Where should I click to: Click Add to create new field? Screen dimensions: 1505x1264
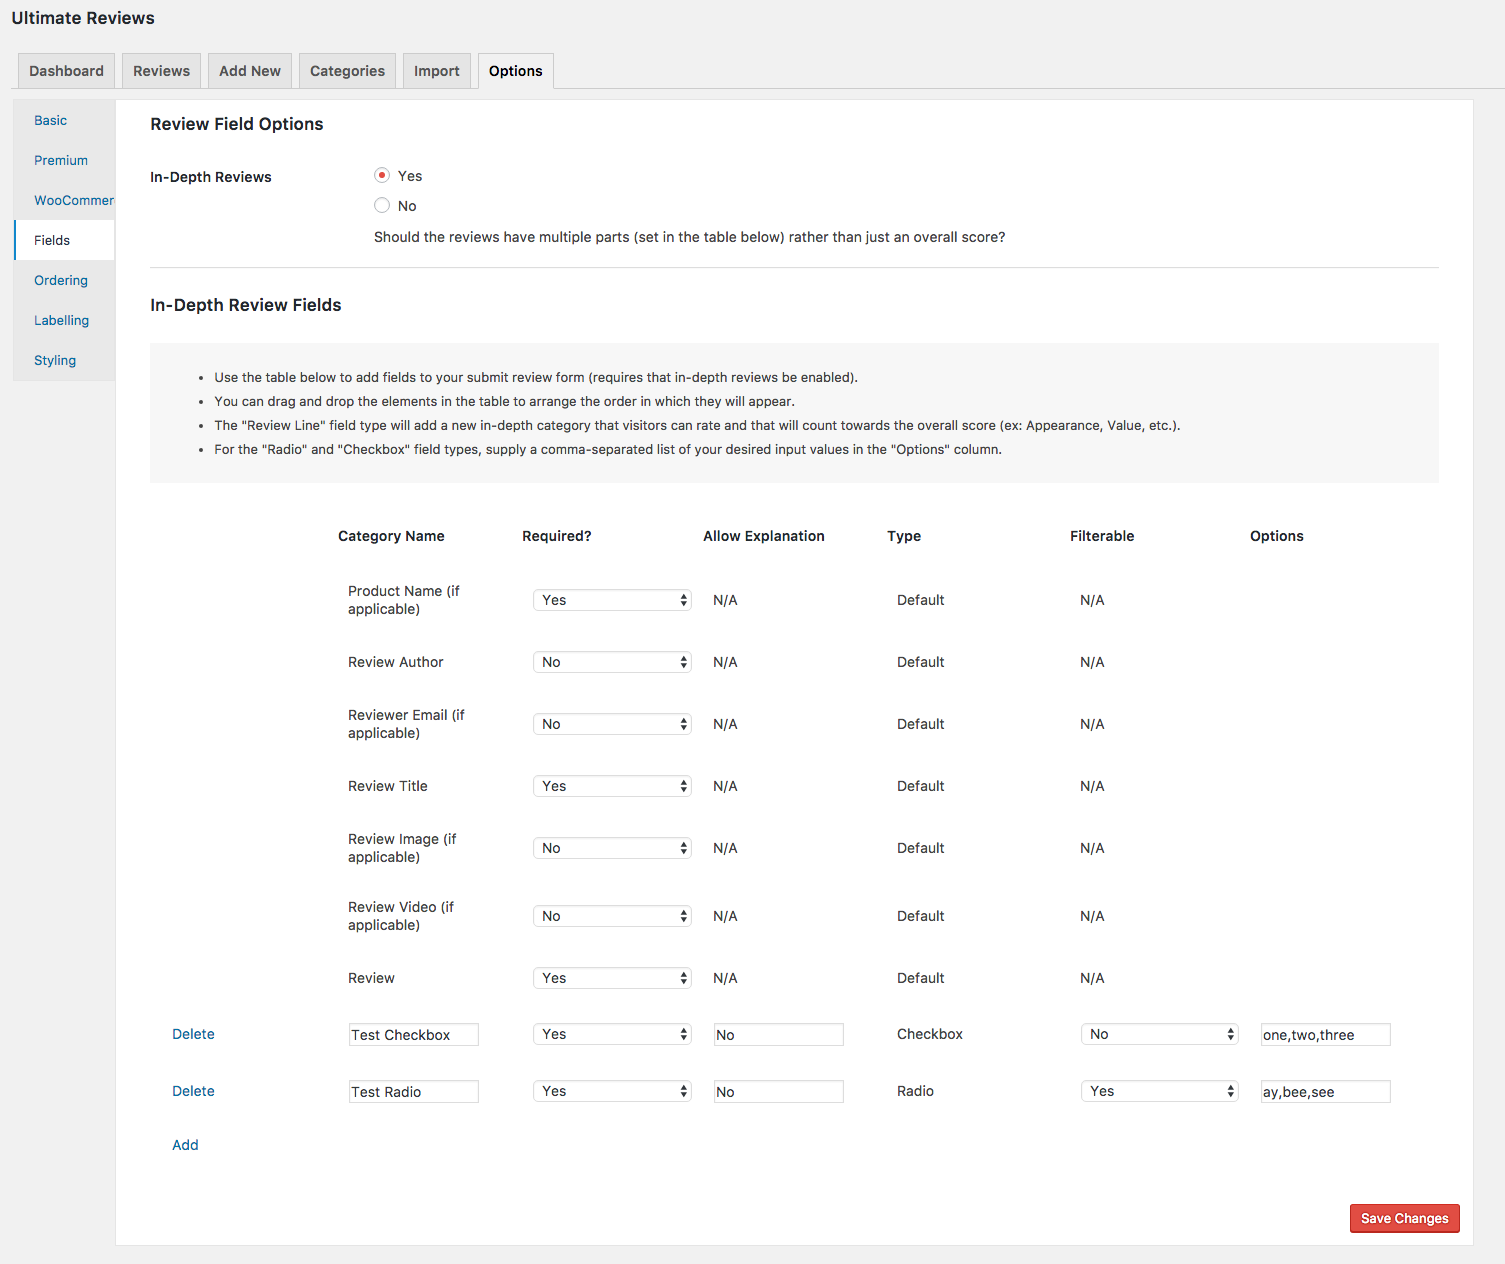(x=185, y=1145)
